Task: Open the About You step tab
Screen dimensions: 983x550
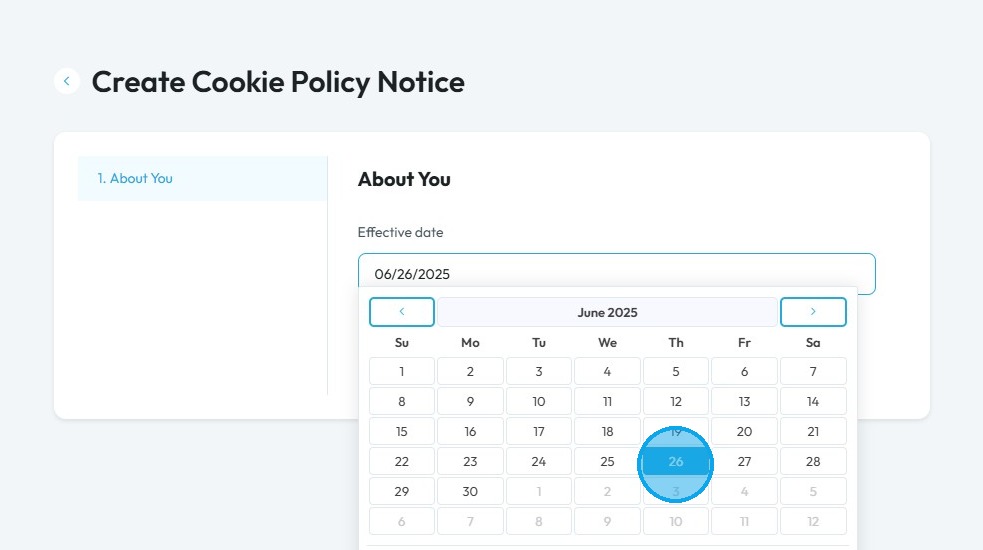Action: [202, 179]
